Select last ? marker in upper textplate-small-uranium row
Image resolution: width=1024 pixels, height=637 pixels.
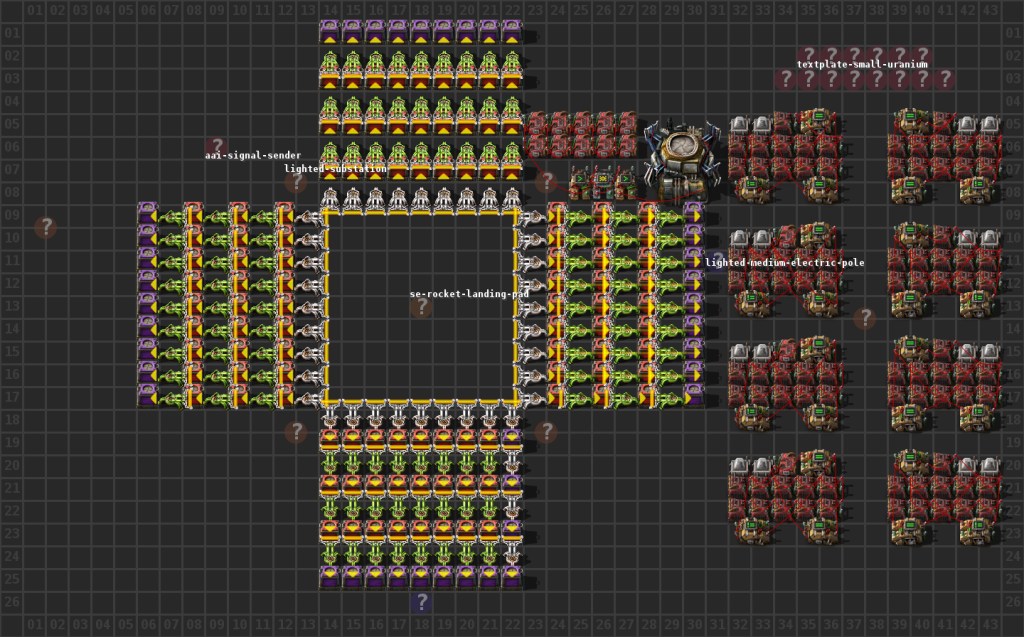pyautogui.click(x=922, y=56)
